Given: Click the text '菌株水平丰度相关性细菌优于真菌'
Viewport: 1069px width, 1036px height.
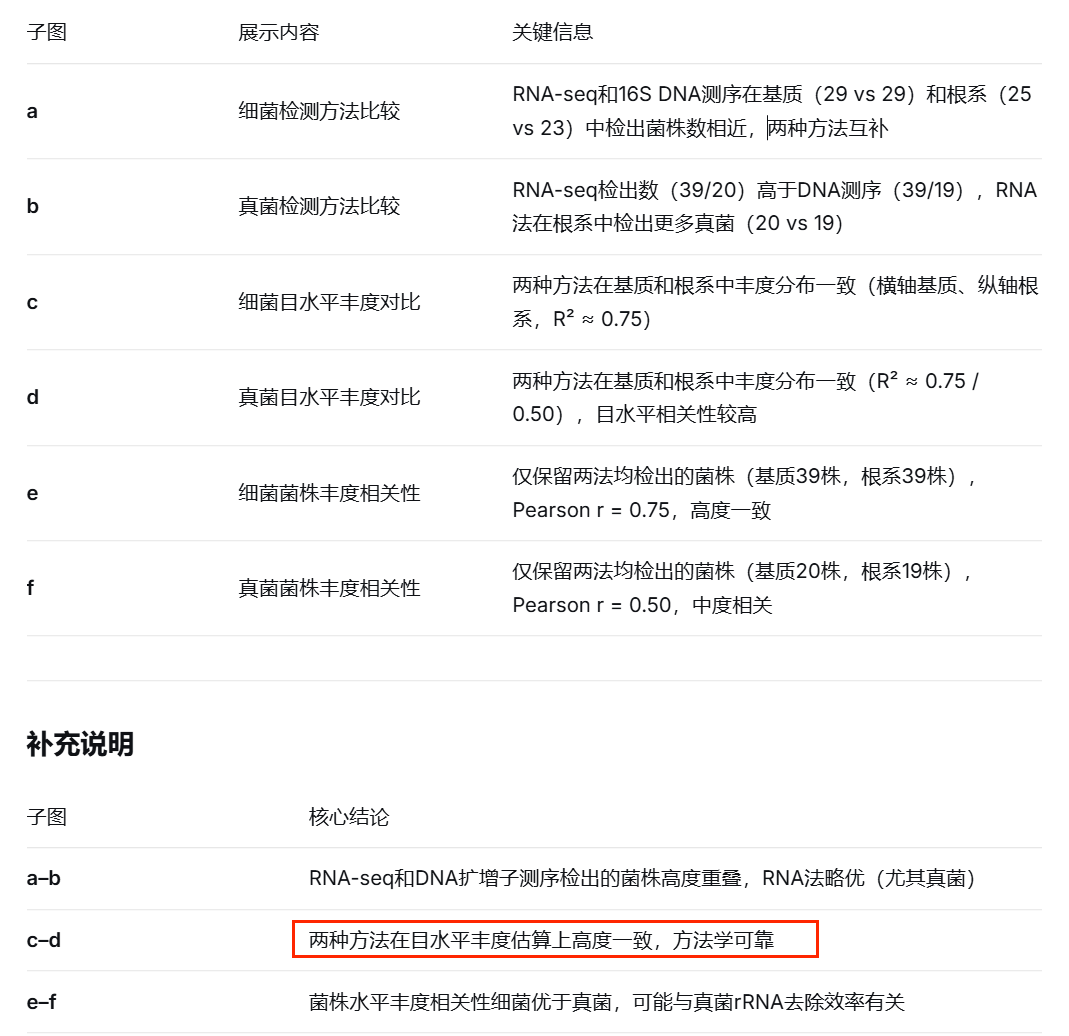Looking at the screenshot, I should pos(460,1002).
